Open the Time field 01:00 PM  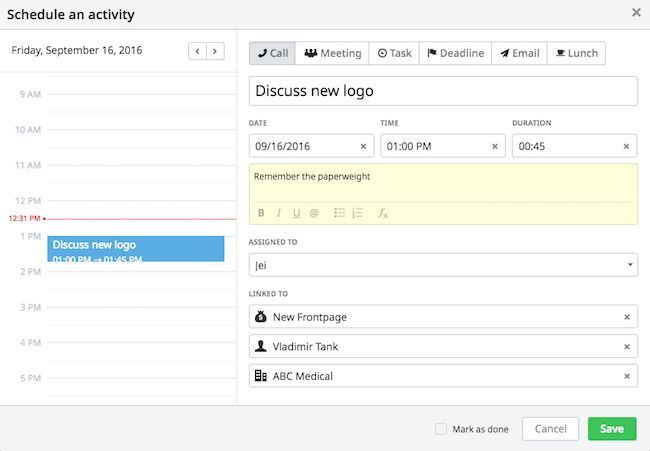tap(443, 146)
